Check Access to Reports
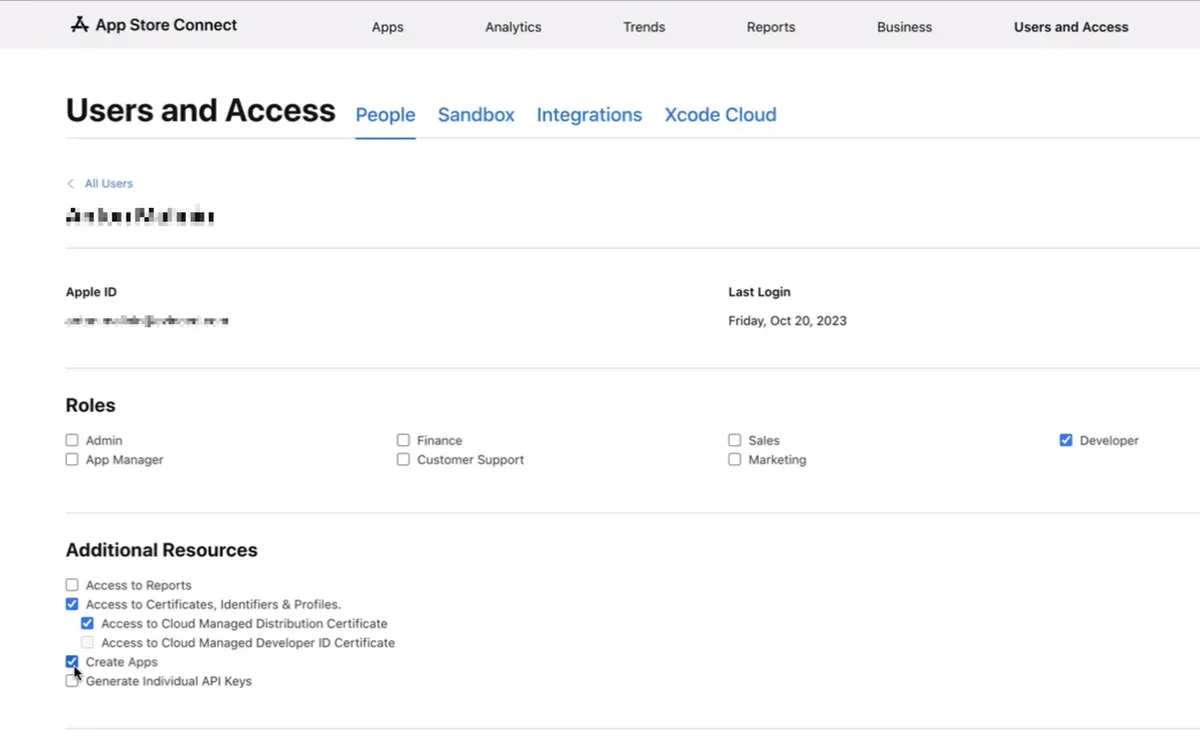This screenshot has height=736, width=1200. click(72, 585)
